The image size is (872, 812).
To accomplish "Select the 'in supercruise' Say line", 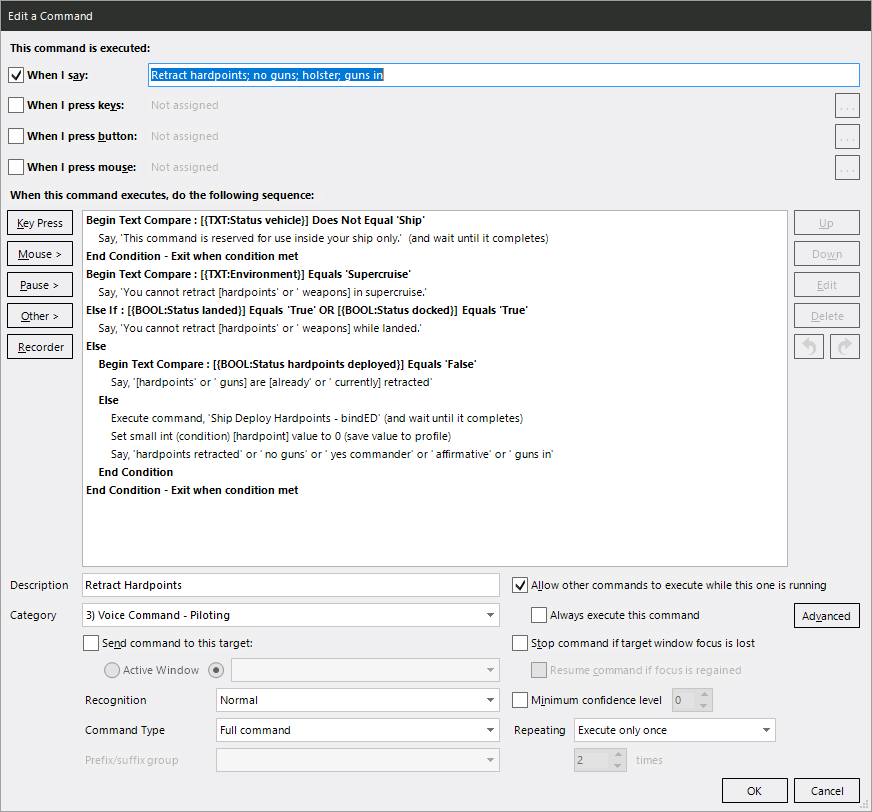I will click(x=262, y=292).
